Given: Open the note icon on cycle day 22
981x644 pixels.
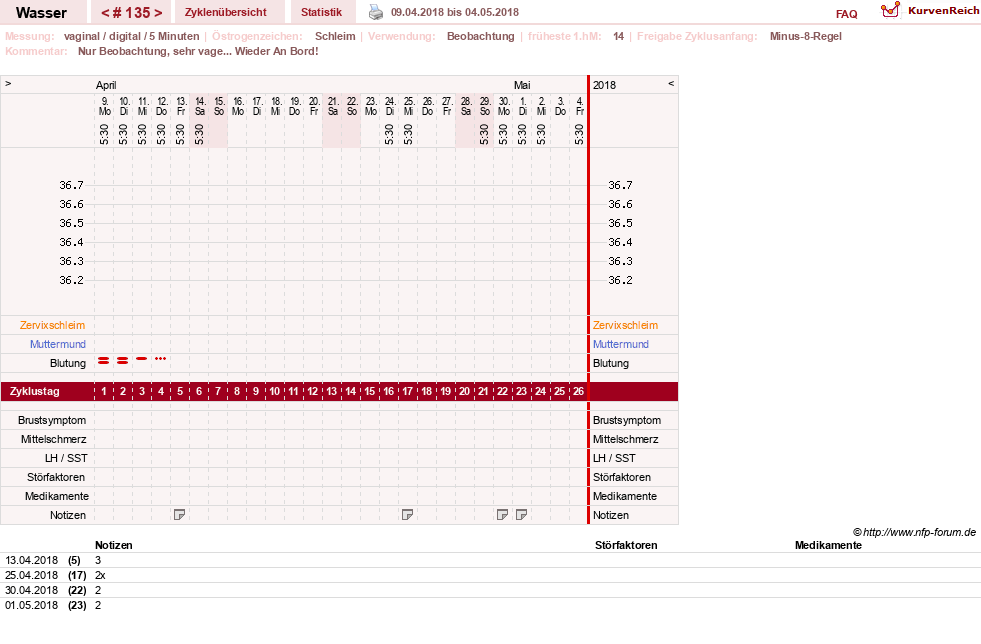Looking at the screenshot, I should [502, 515].
